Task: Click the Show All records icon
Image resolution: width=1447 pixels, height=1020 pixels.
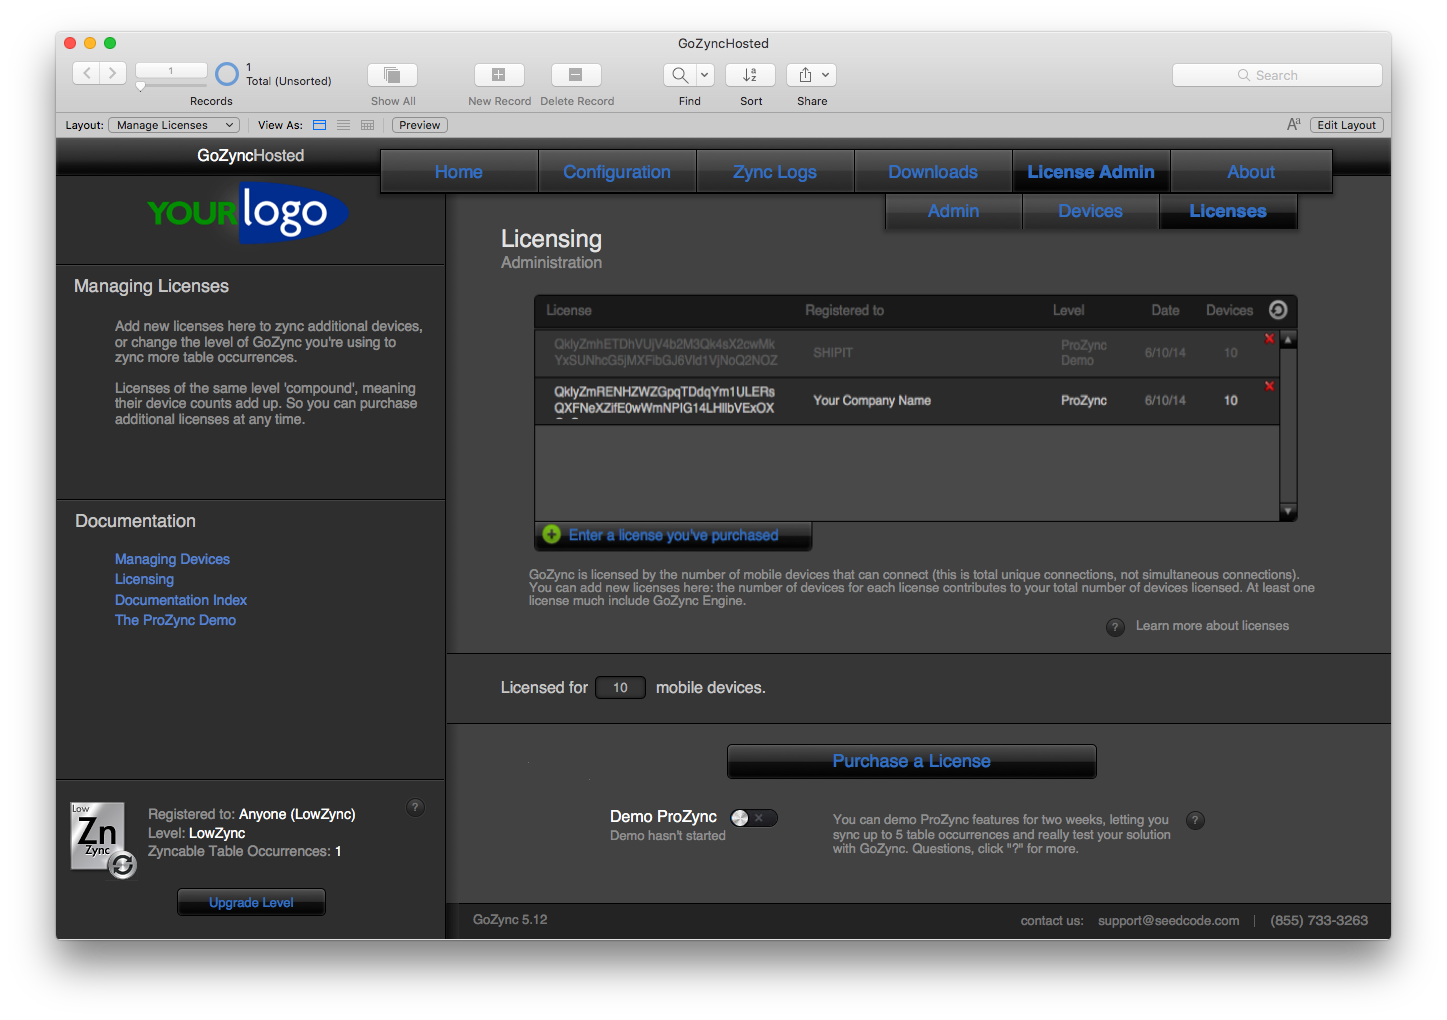Action: (x=393, y=75)
